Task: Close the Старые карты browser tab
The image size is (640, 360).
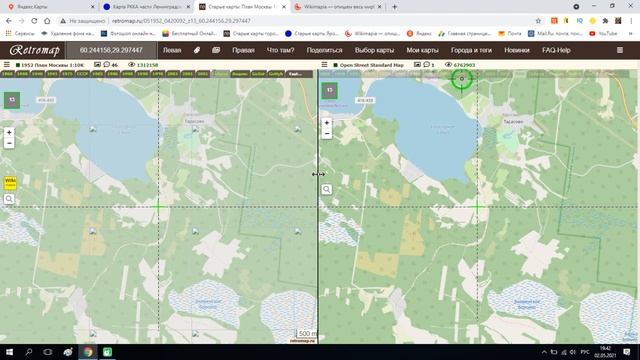Action: click(284, 7)
